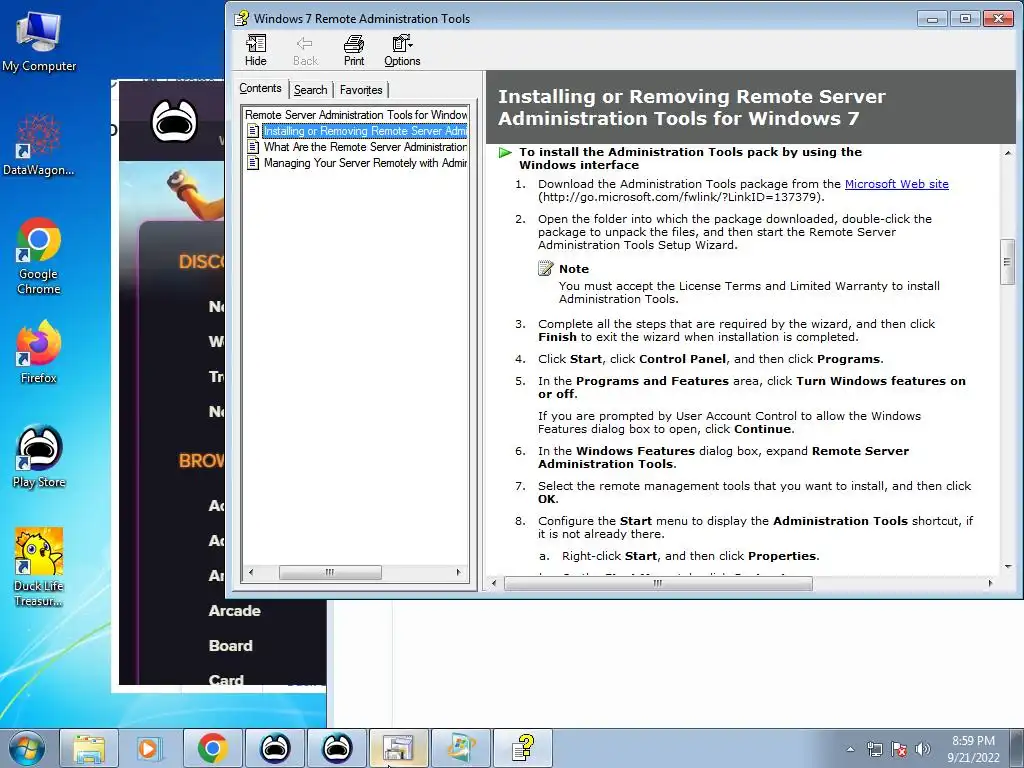Click topic pane horizontal scrollbar thumb

click(x=658, y=583)
